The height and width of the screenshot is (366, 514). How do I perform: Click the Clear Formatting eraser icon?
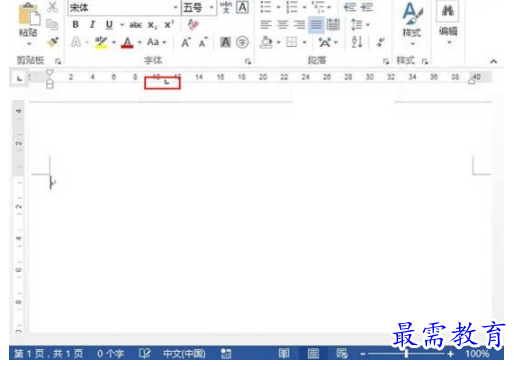tap(193, 24)
